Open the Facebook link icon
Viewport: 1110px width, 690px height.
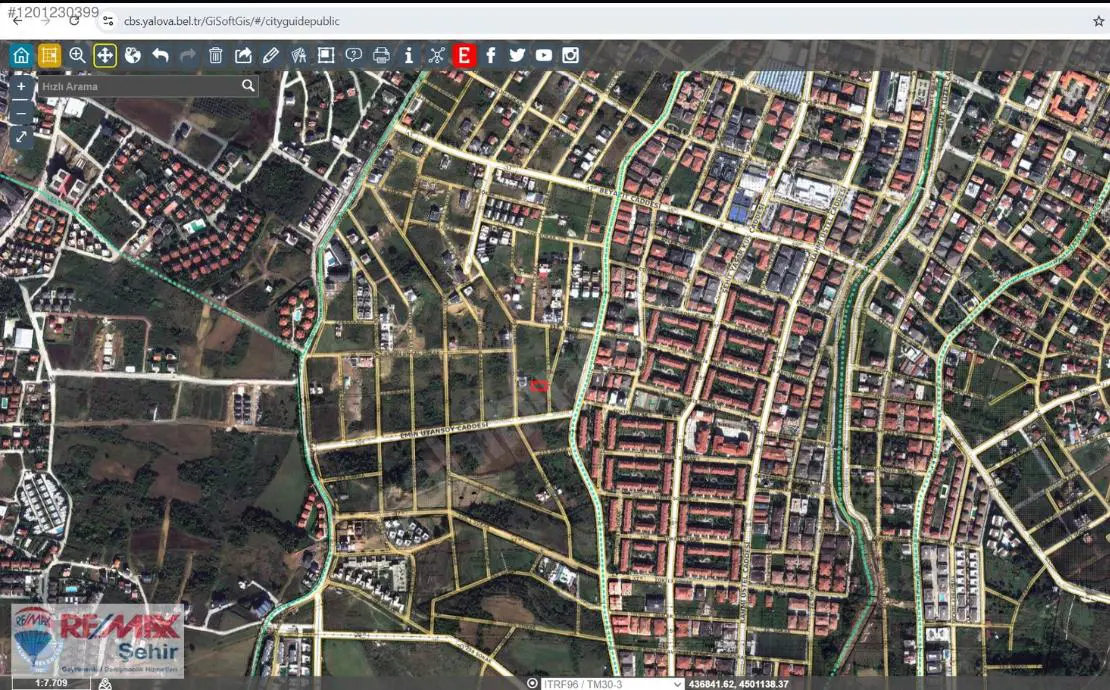(x=491, y=55)
